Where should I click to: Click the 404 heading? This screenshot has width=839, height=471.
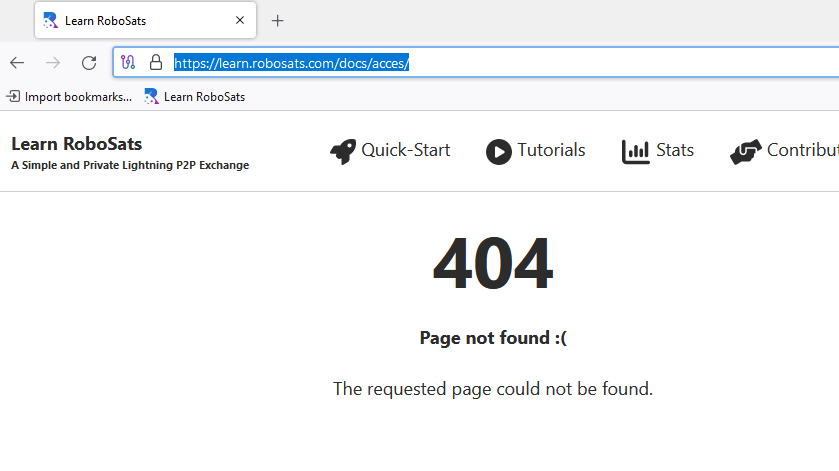(x=493, y=264)
